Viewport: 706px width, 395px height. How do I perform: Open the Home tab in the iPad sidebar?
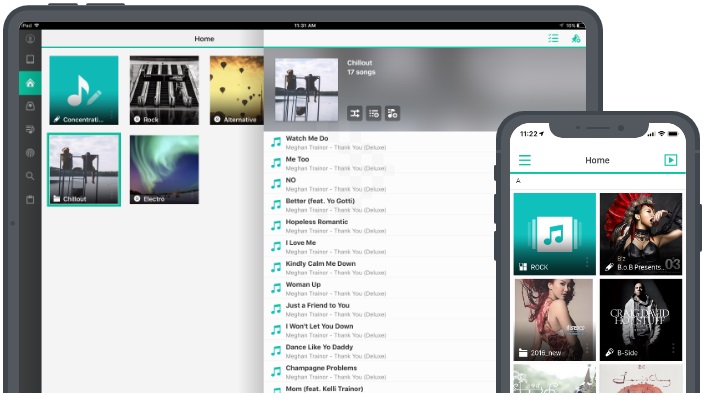point(30,83)
